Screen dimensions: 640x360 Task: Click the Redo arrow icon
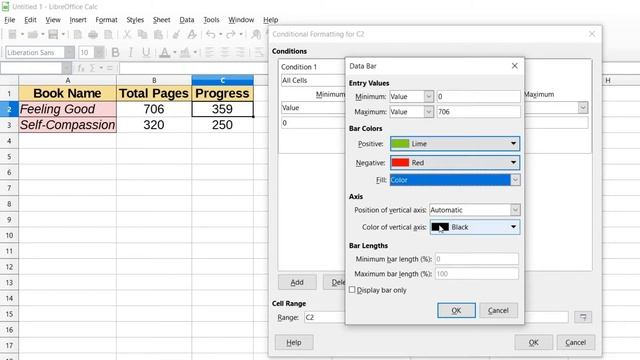[x=231, y=35]
